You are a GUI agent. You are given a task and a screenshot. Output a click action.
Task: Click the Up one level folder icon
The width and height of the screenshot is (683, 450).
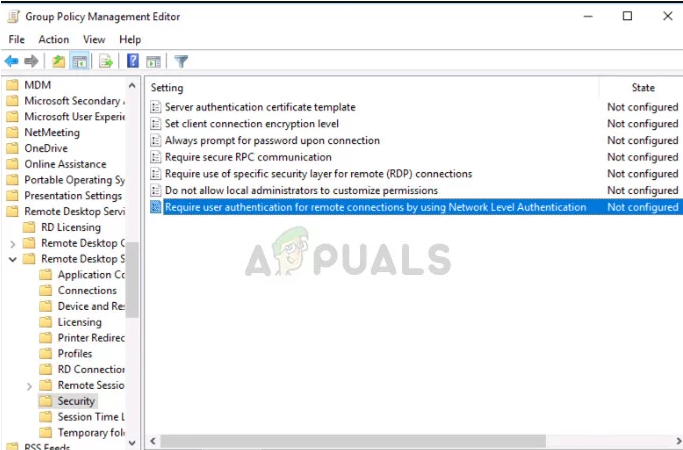pyautogui.click(x=58, y=61)
